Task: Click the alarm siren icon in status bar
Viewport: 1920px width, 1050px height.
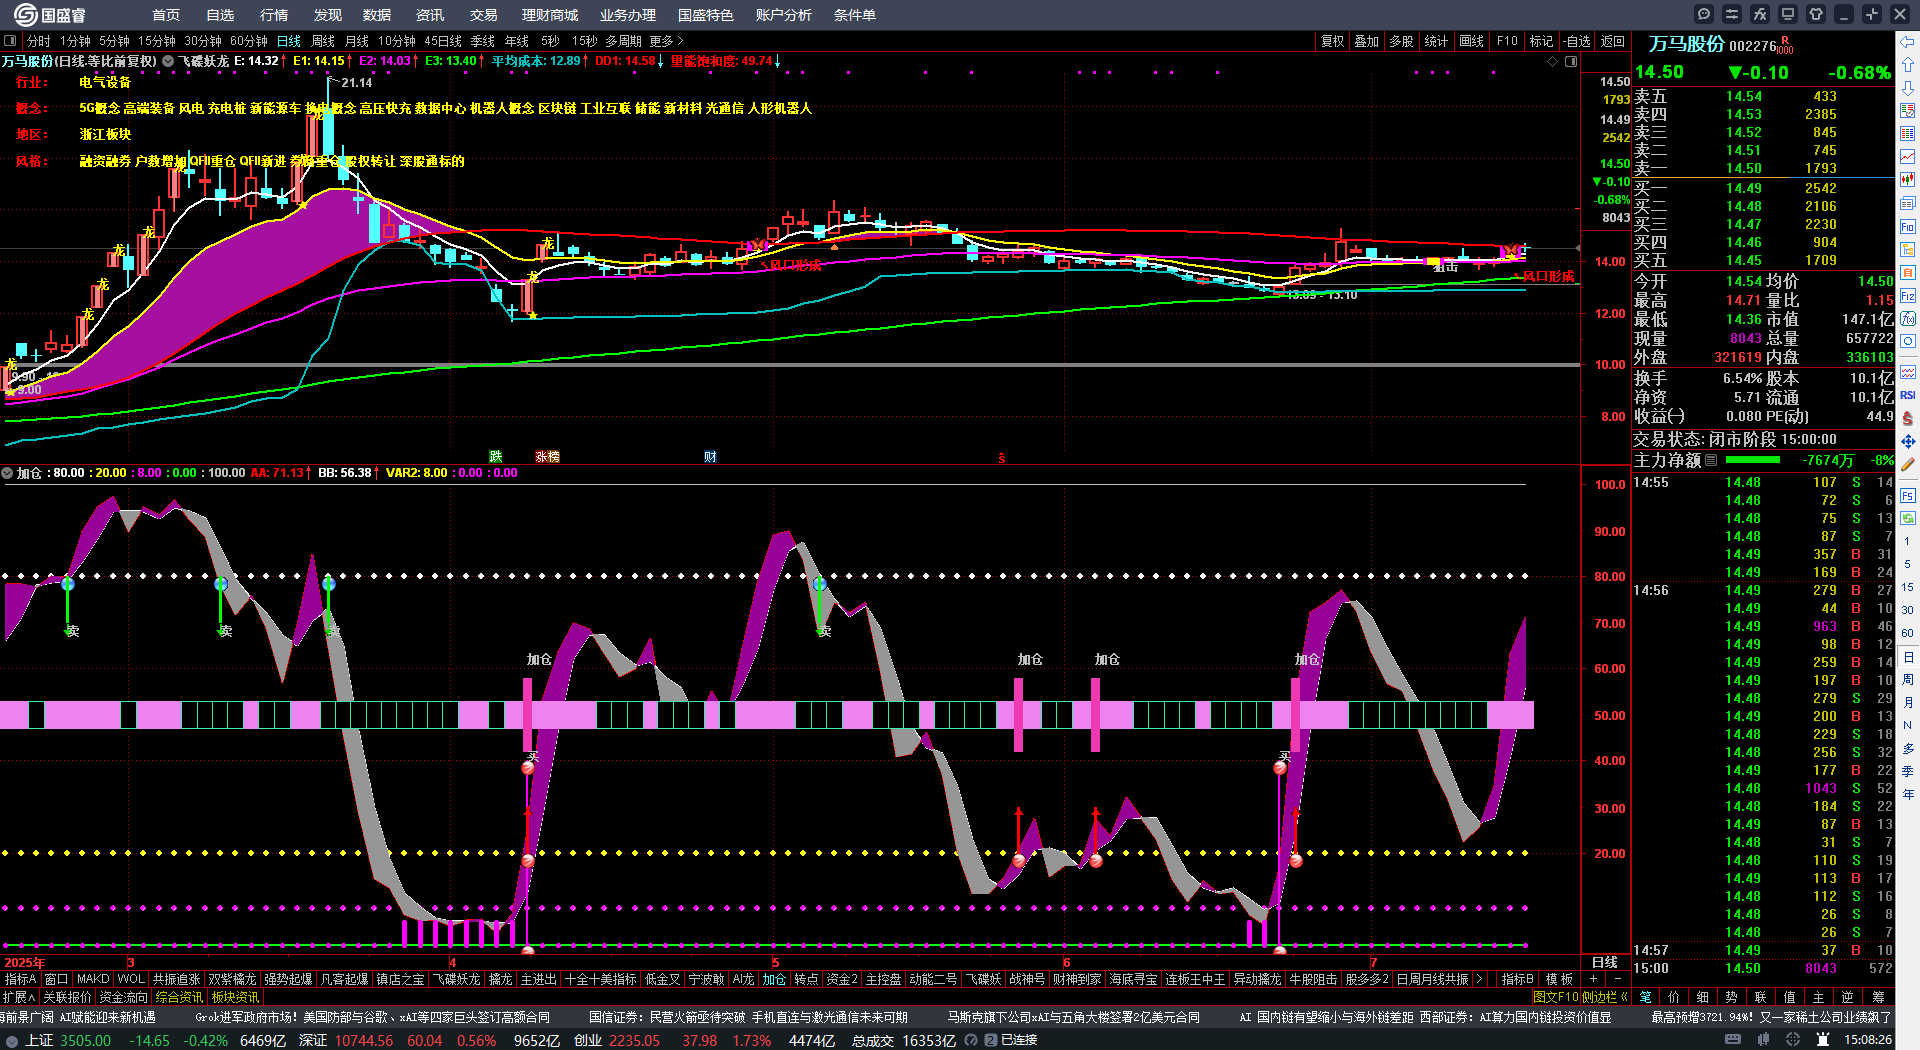Action: pyautogui.click(x=1823, y=1040)
